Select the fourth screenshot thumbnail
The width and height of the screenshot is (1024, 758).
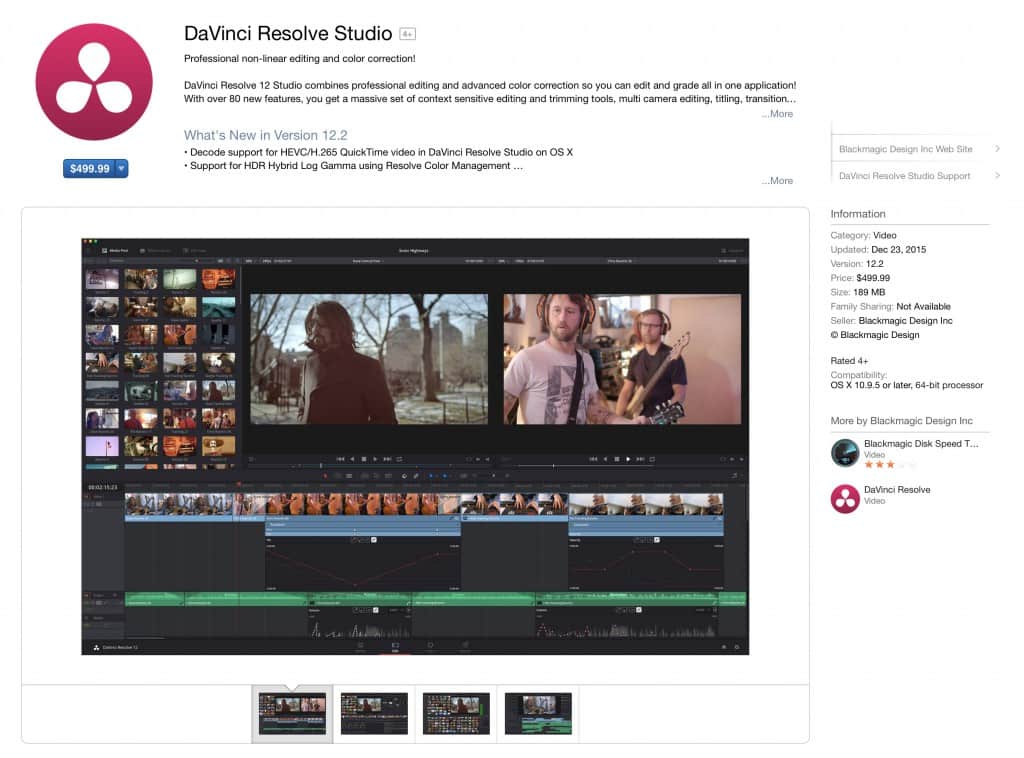538,714
